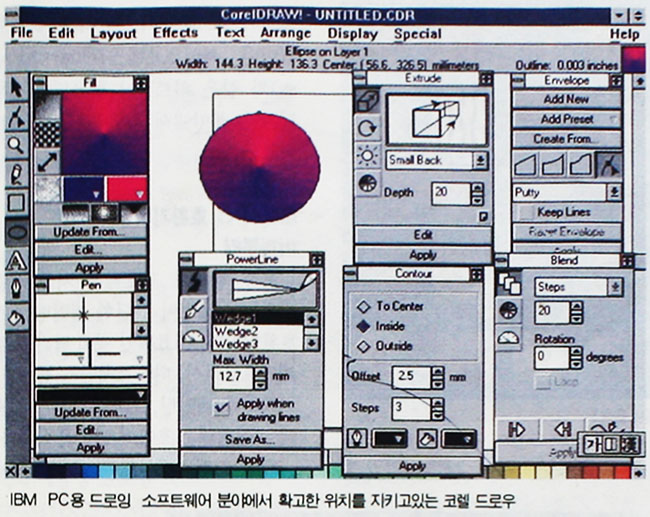The height and width of the screenshot is (517, 650).
Task: Click the Blend color wheel icon
Action: pos(509,311)
